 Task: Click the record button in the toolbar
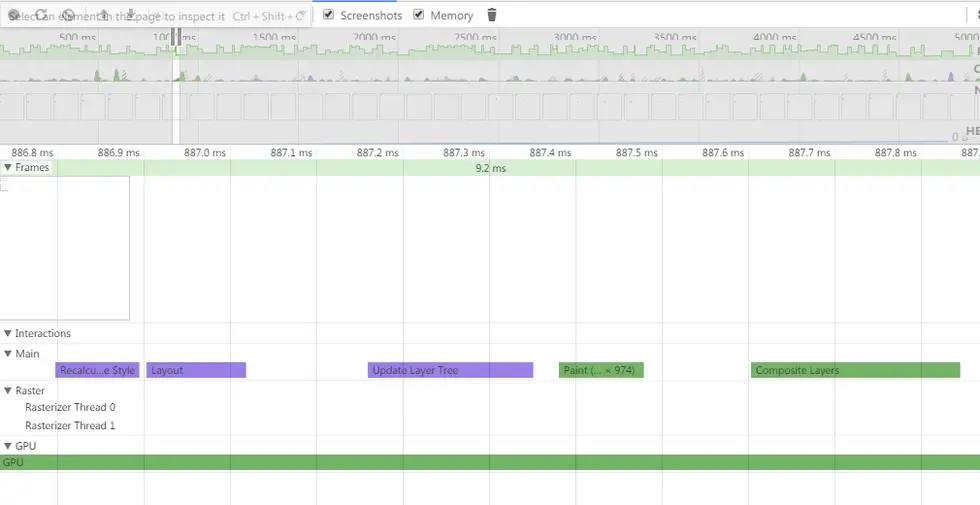[14, 15]
